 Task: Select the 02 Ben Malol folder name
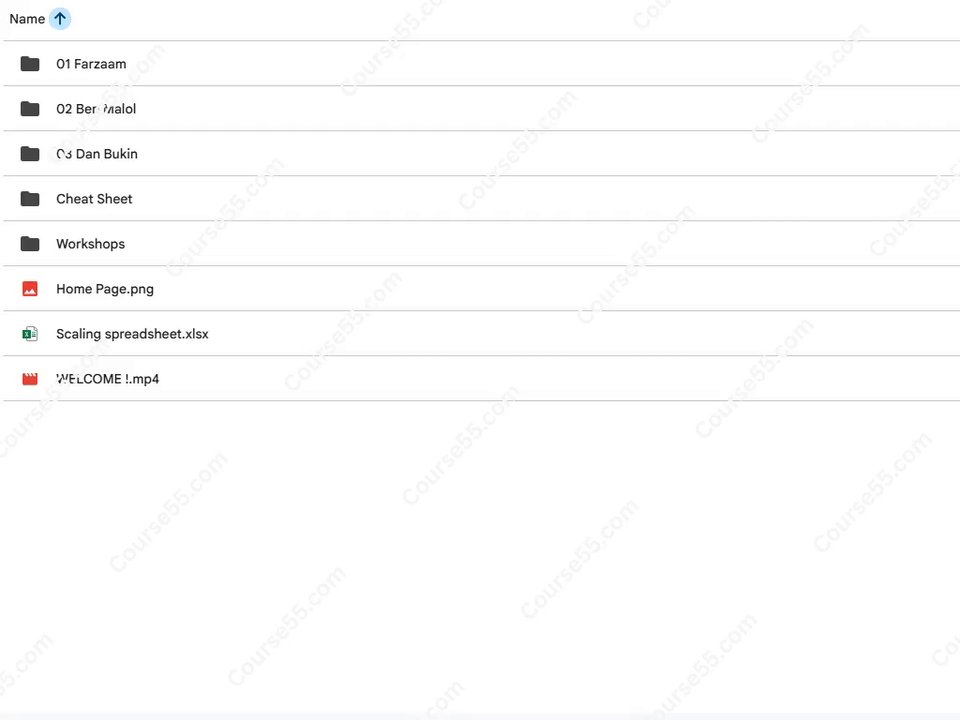tap(96, 109)
